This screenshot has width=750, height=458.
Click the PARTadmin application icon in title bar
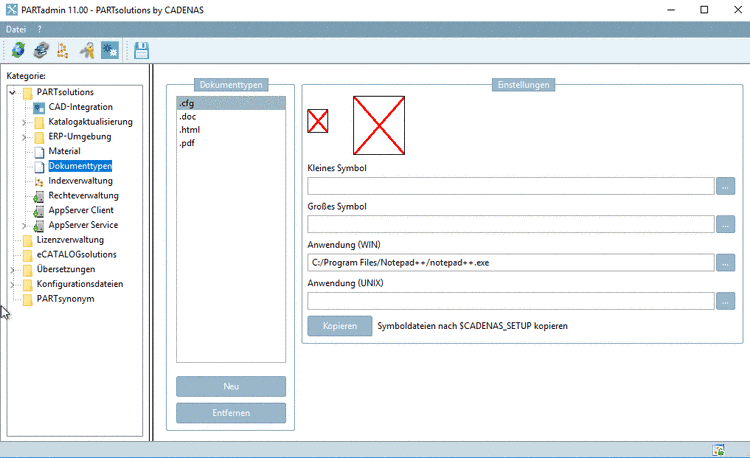click(11, 10)
